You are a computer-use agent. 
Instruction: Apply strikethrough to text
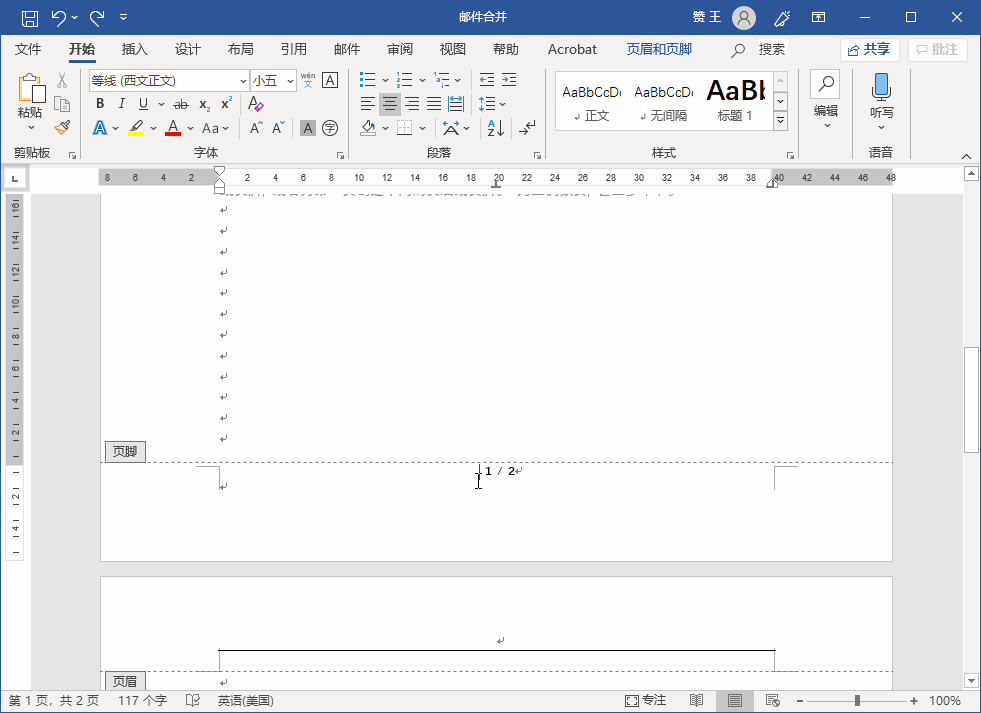(x=180, y=104)
